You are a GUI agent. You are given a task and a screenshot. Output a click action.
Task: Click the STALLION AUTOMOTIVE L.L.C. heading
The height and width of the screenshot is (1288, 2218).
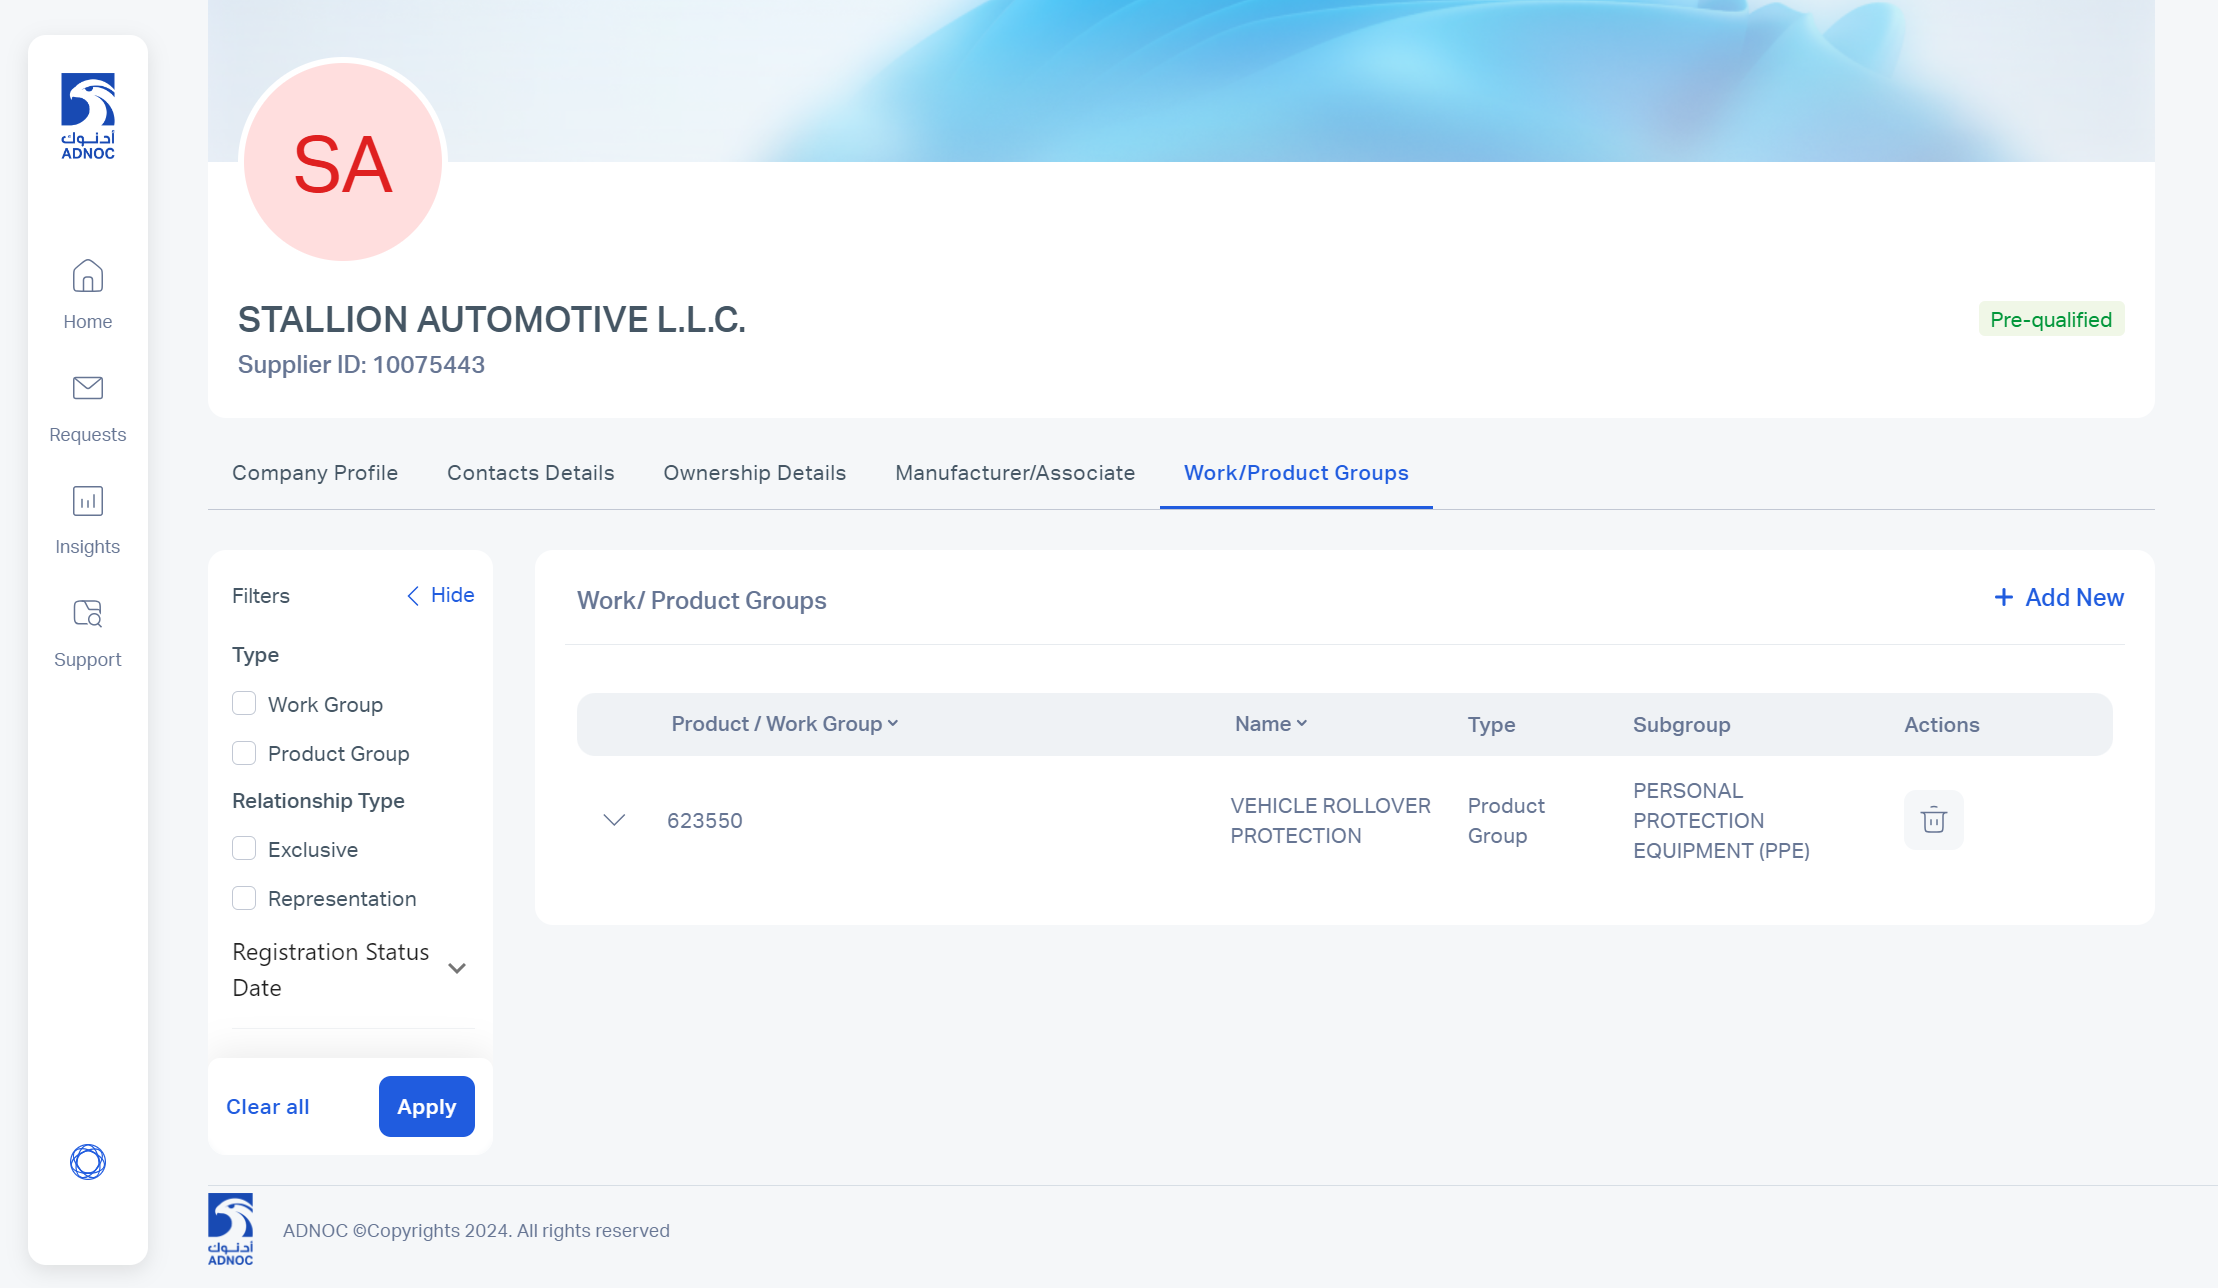click(x=492, y=320)
